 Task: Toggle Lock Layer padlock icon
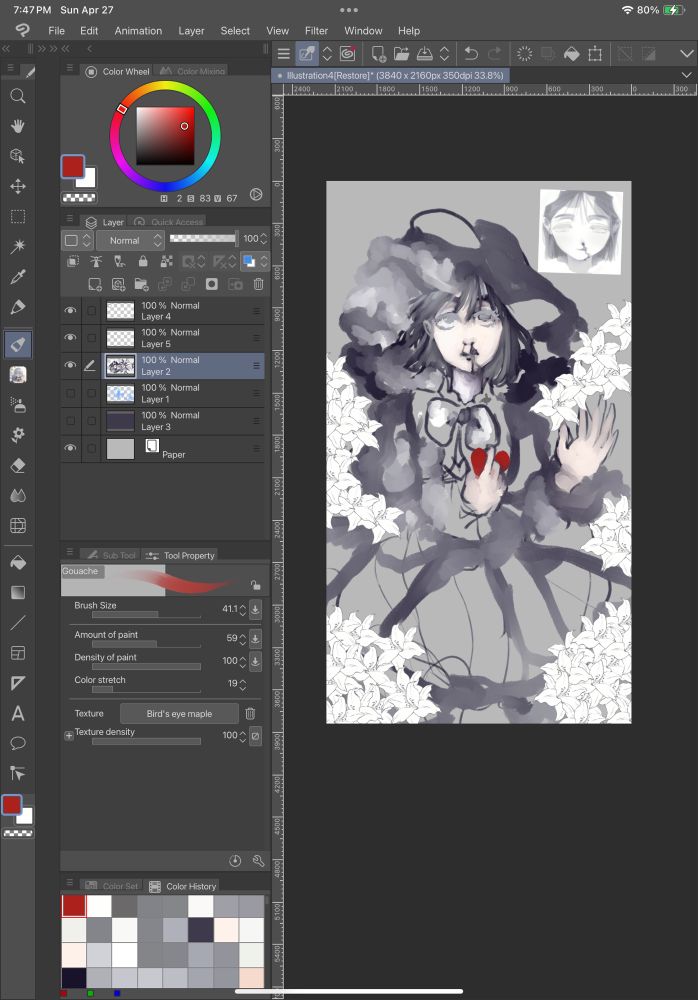[143, 261]
